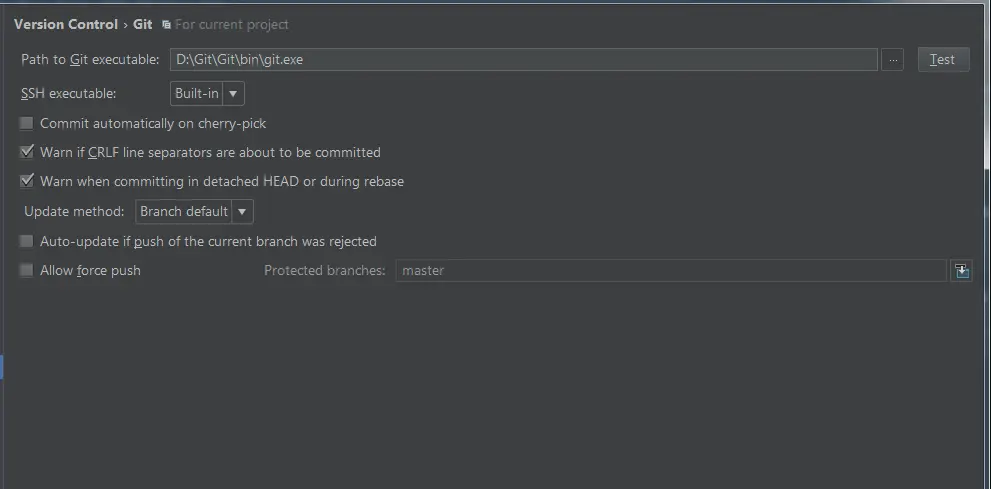The height and width of the screenshot is (489, 991).
Task: Click the Path to Git executable label
Action: point(90,60)
